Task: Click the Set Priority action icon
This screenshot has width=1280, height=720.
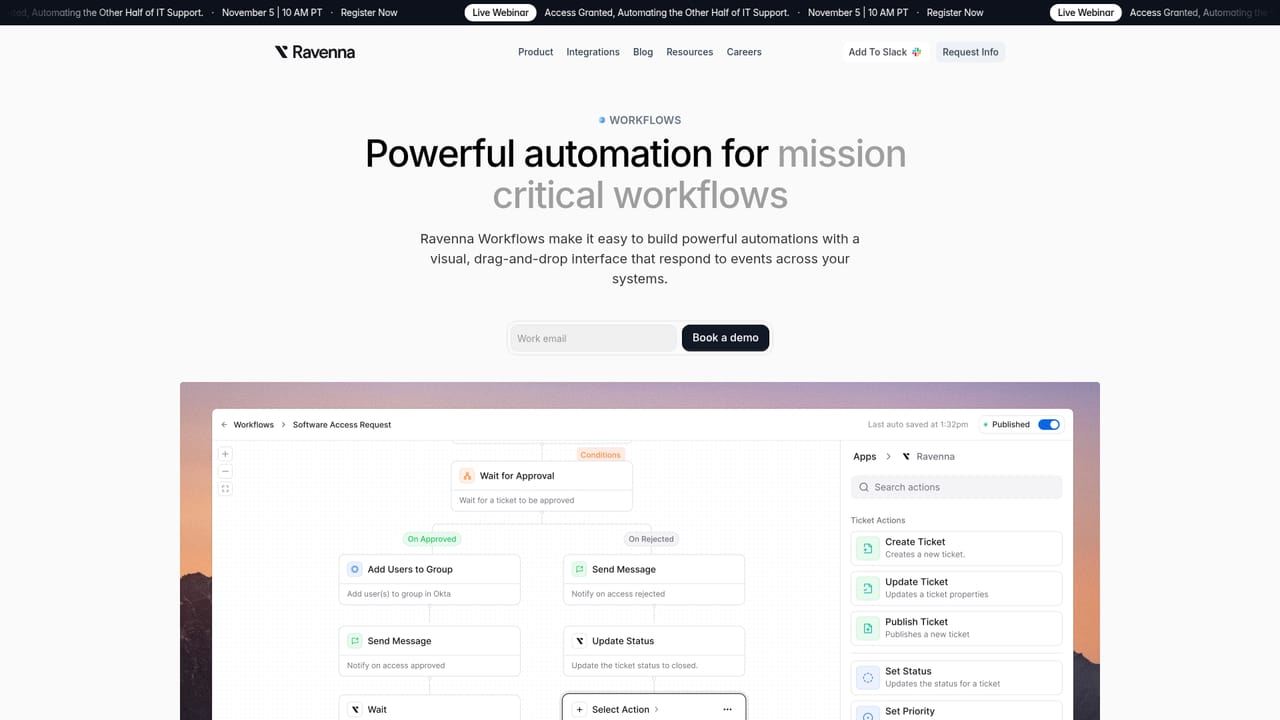Action: click(867, 713)
